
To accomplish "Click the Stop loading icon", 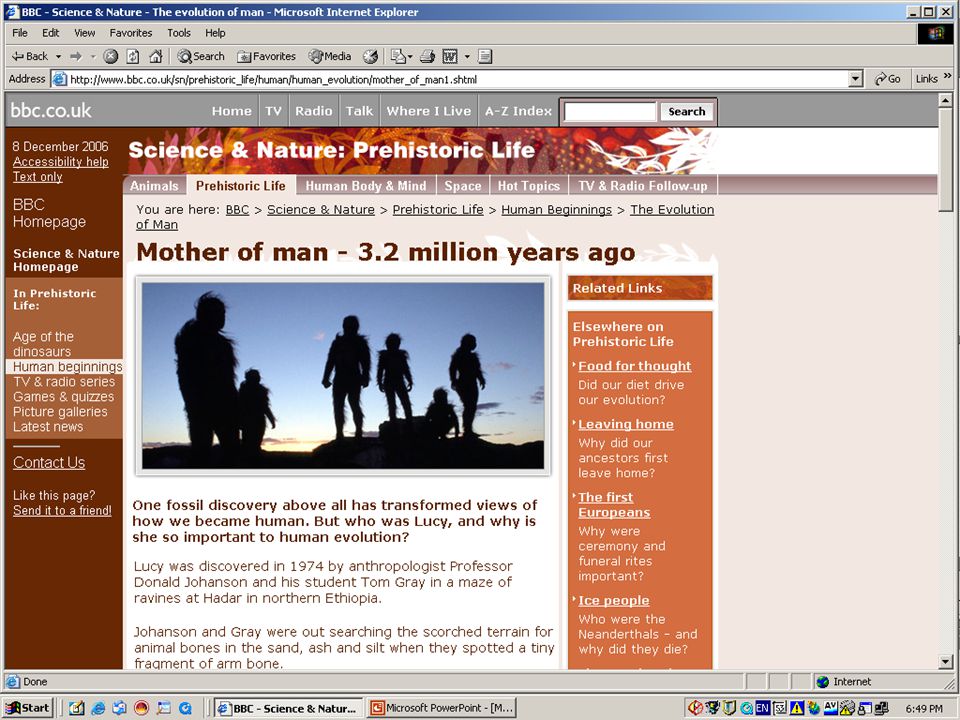I will (110, 56).
